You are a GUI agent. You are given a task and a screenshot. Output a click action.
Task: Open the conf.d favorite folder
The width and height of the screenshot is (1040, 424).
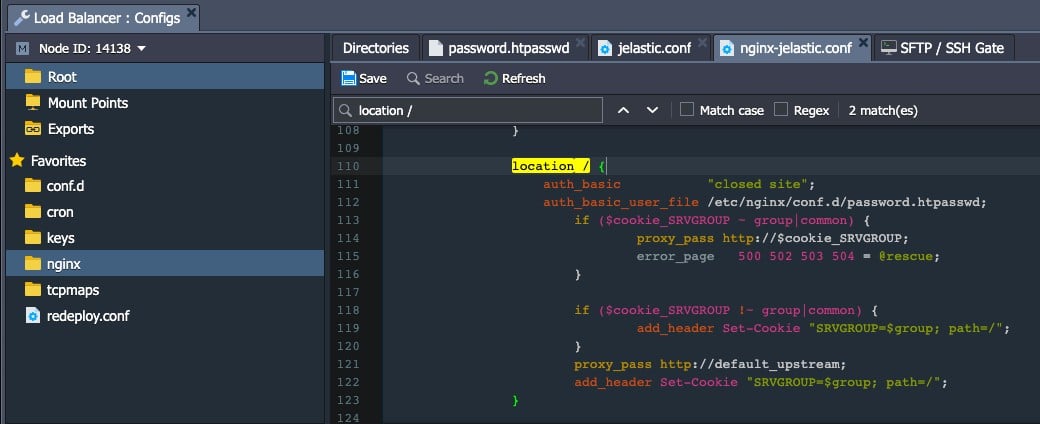pos(65,186)
